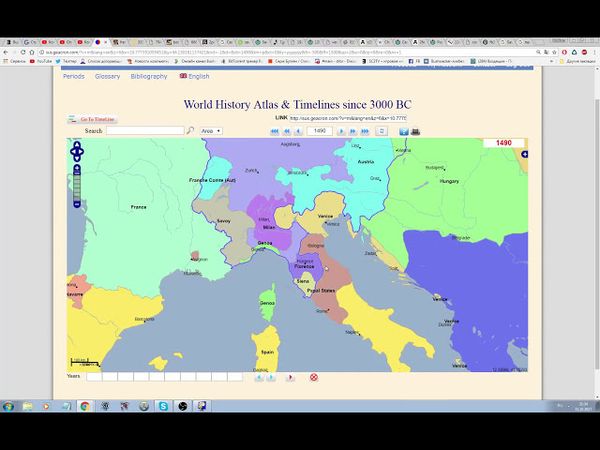This screenshot has width=600, height=450.
Task: Click the map pan control arrows
Action: pyautogui.click(x=78, y=152)
